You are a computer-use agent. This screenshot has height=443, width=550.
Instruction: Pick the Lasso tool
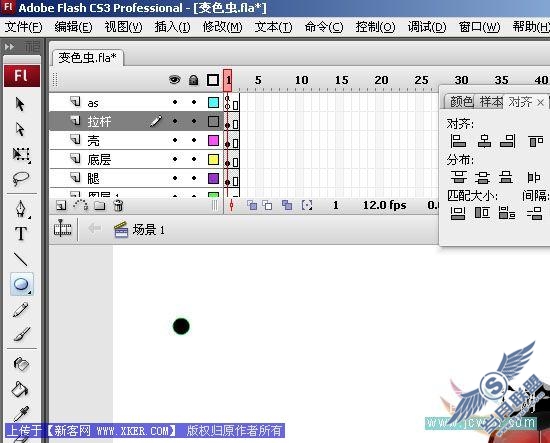[x=20, y=179]
